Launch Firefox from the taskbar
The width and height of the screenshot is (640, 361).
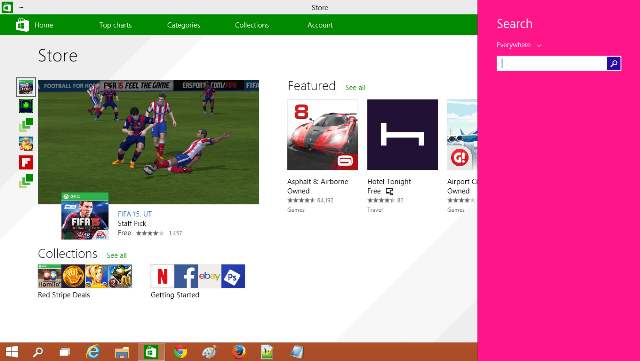[238, 352]
